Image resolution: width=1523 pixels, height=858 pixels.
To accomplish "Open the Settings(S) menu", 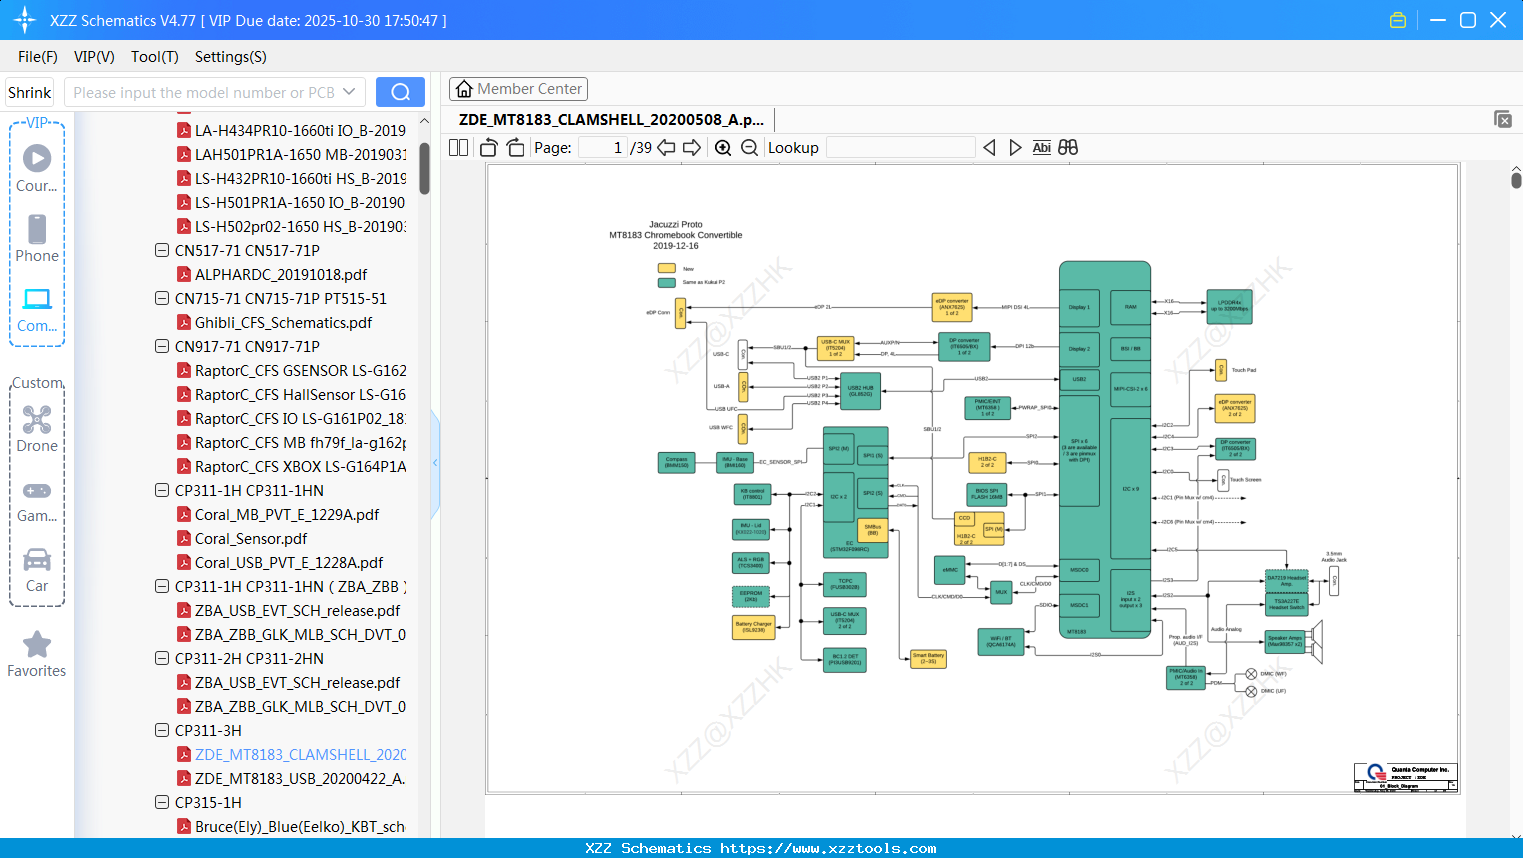I will click(230, 57).
